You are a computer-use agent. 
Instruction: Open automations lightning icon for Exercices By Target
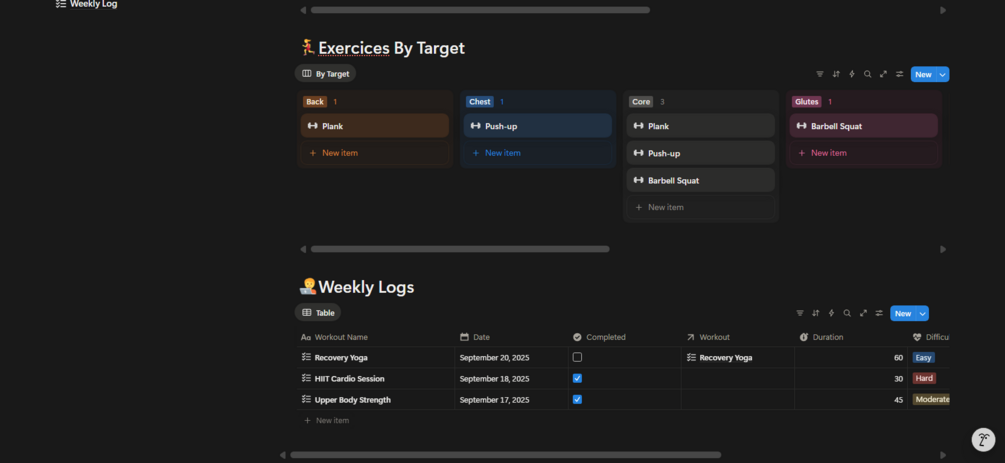(852, 74)
